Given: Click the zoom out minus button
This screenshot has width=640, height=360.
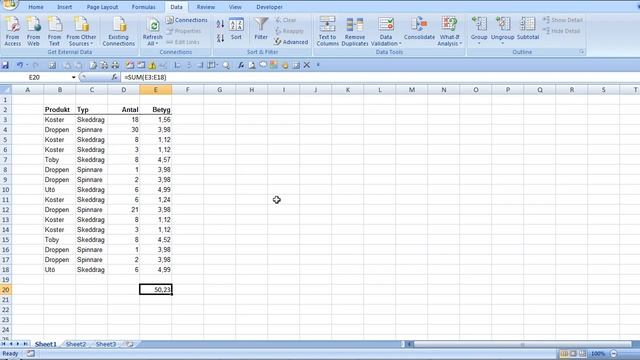Looking at the screenshot, I should point(613,353).
